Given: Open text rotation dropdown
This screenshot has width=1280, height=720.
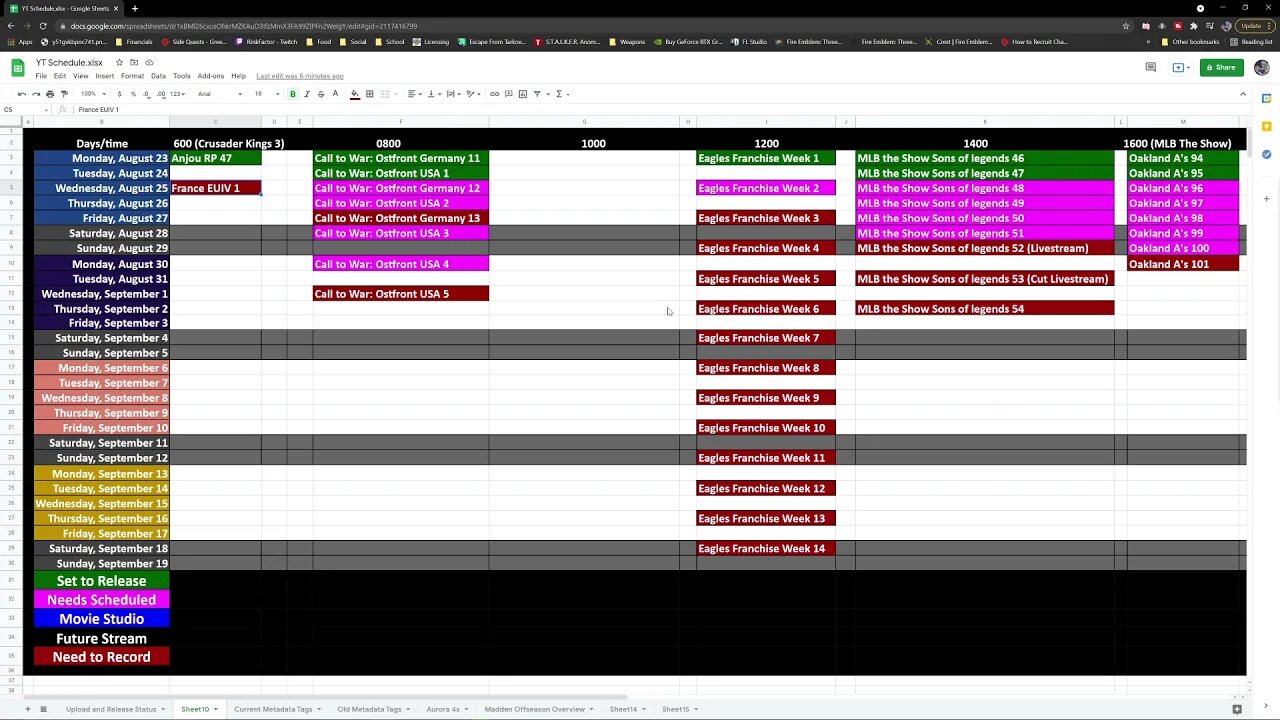Looking at the screenshot, I should pos(472,94).
